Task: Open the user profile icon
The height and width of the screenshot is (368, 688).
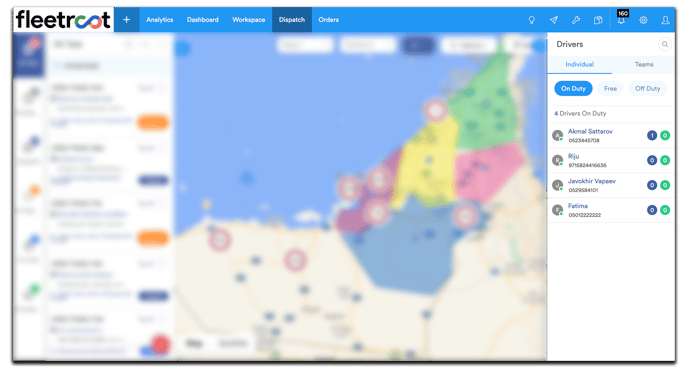Action: pyautogui.click(x=666, y=20)
